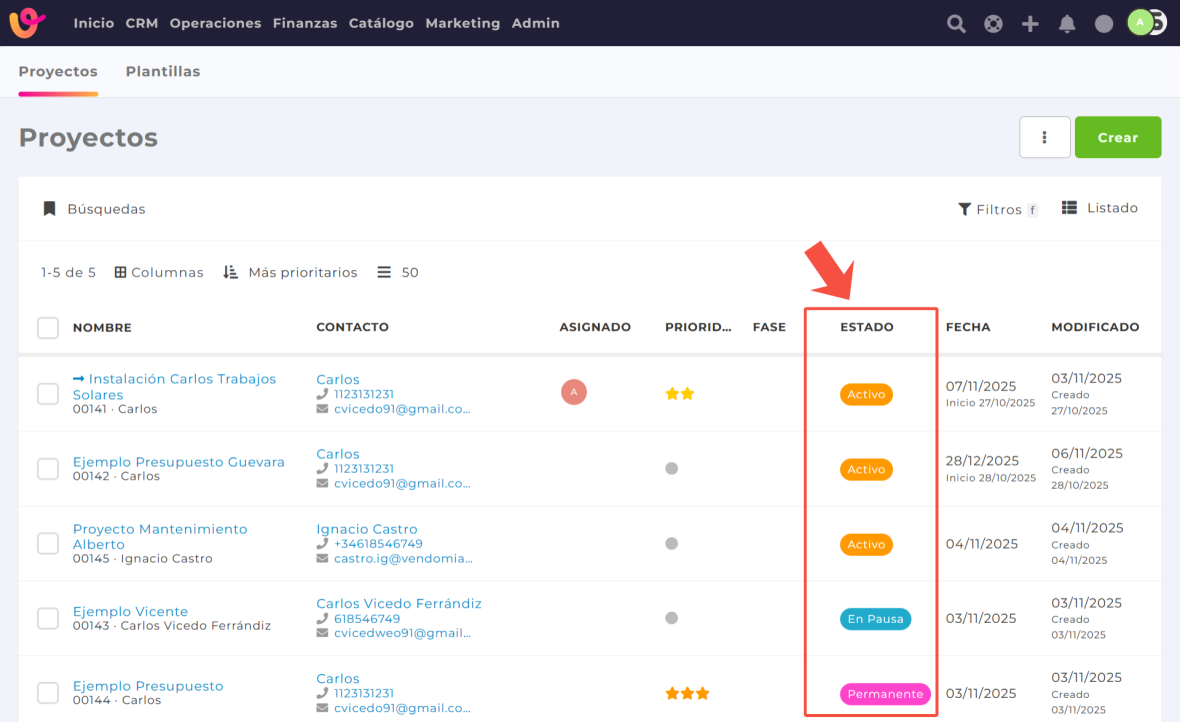Click the pink Permanente status badge
Screen dimensions: 1180x722
click(885, 694)
